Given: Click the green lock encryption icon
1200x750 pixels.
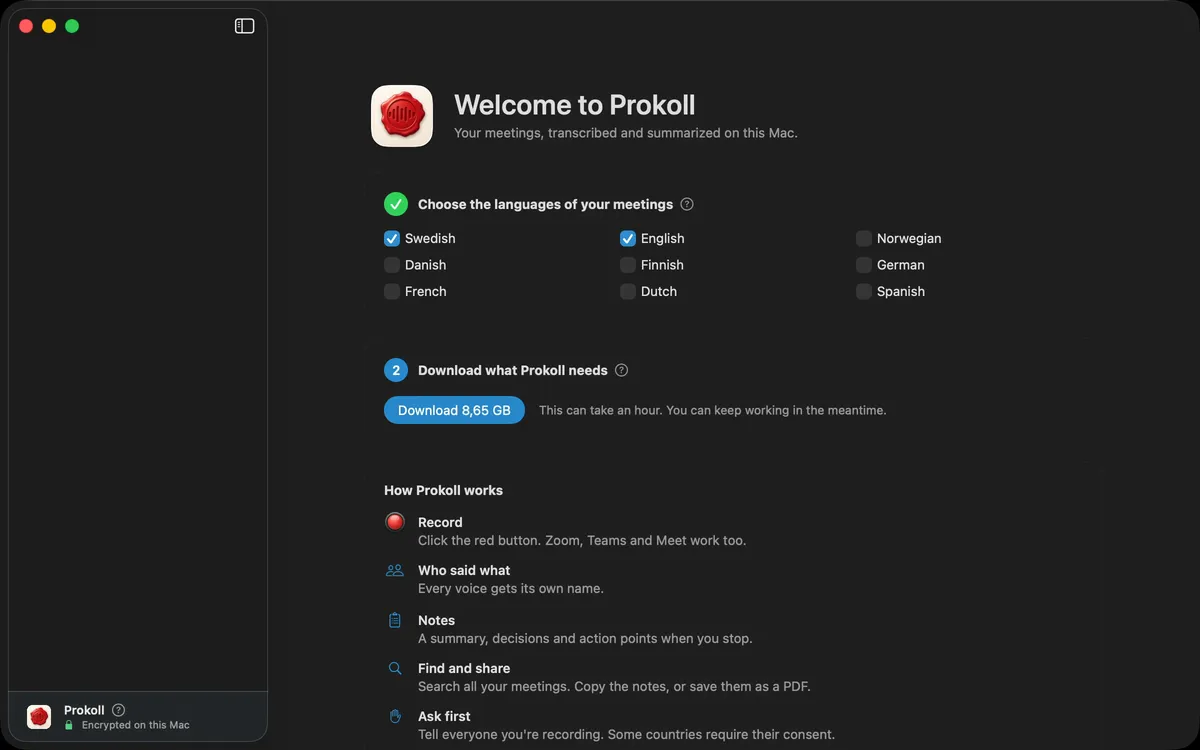Looking at the screenshot, I should click(69, 725).
